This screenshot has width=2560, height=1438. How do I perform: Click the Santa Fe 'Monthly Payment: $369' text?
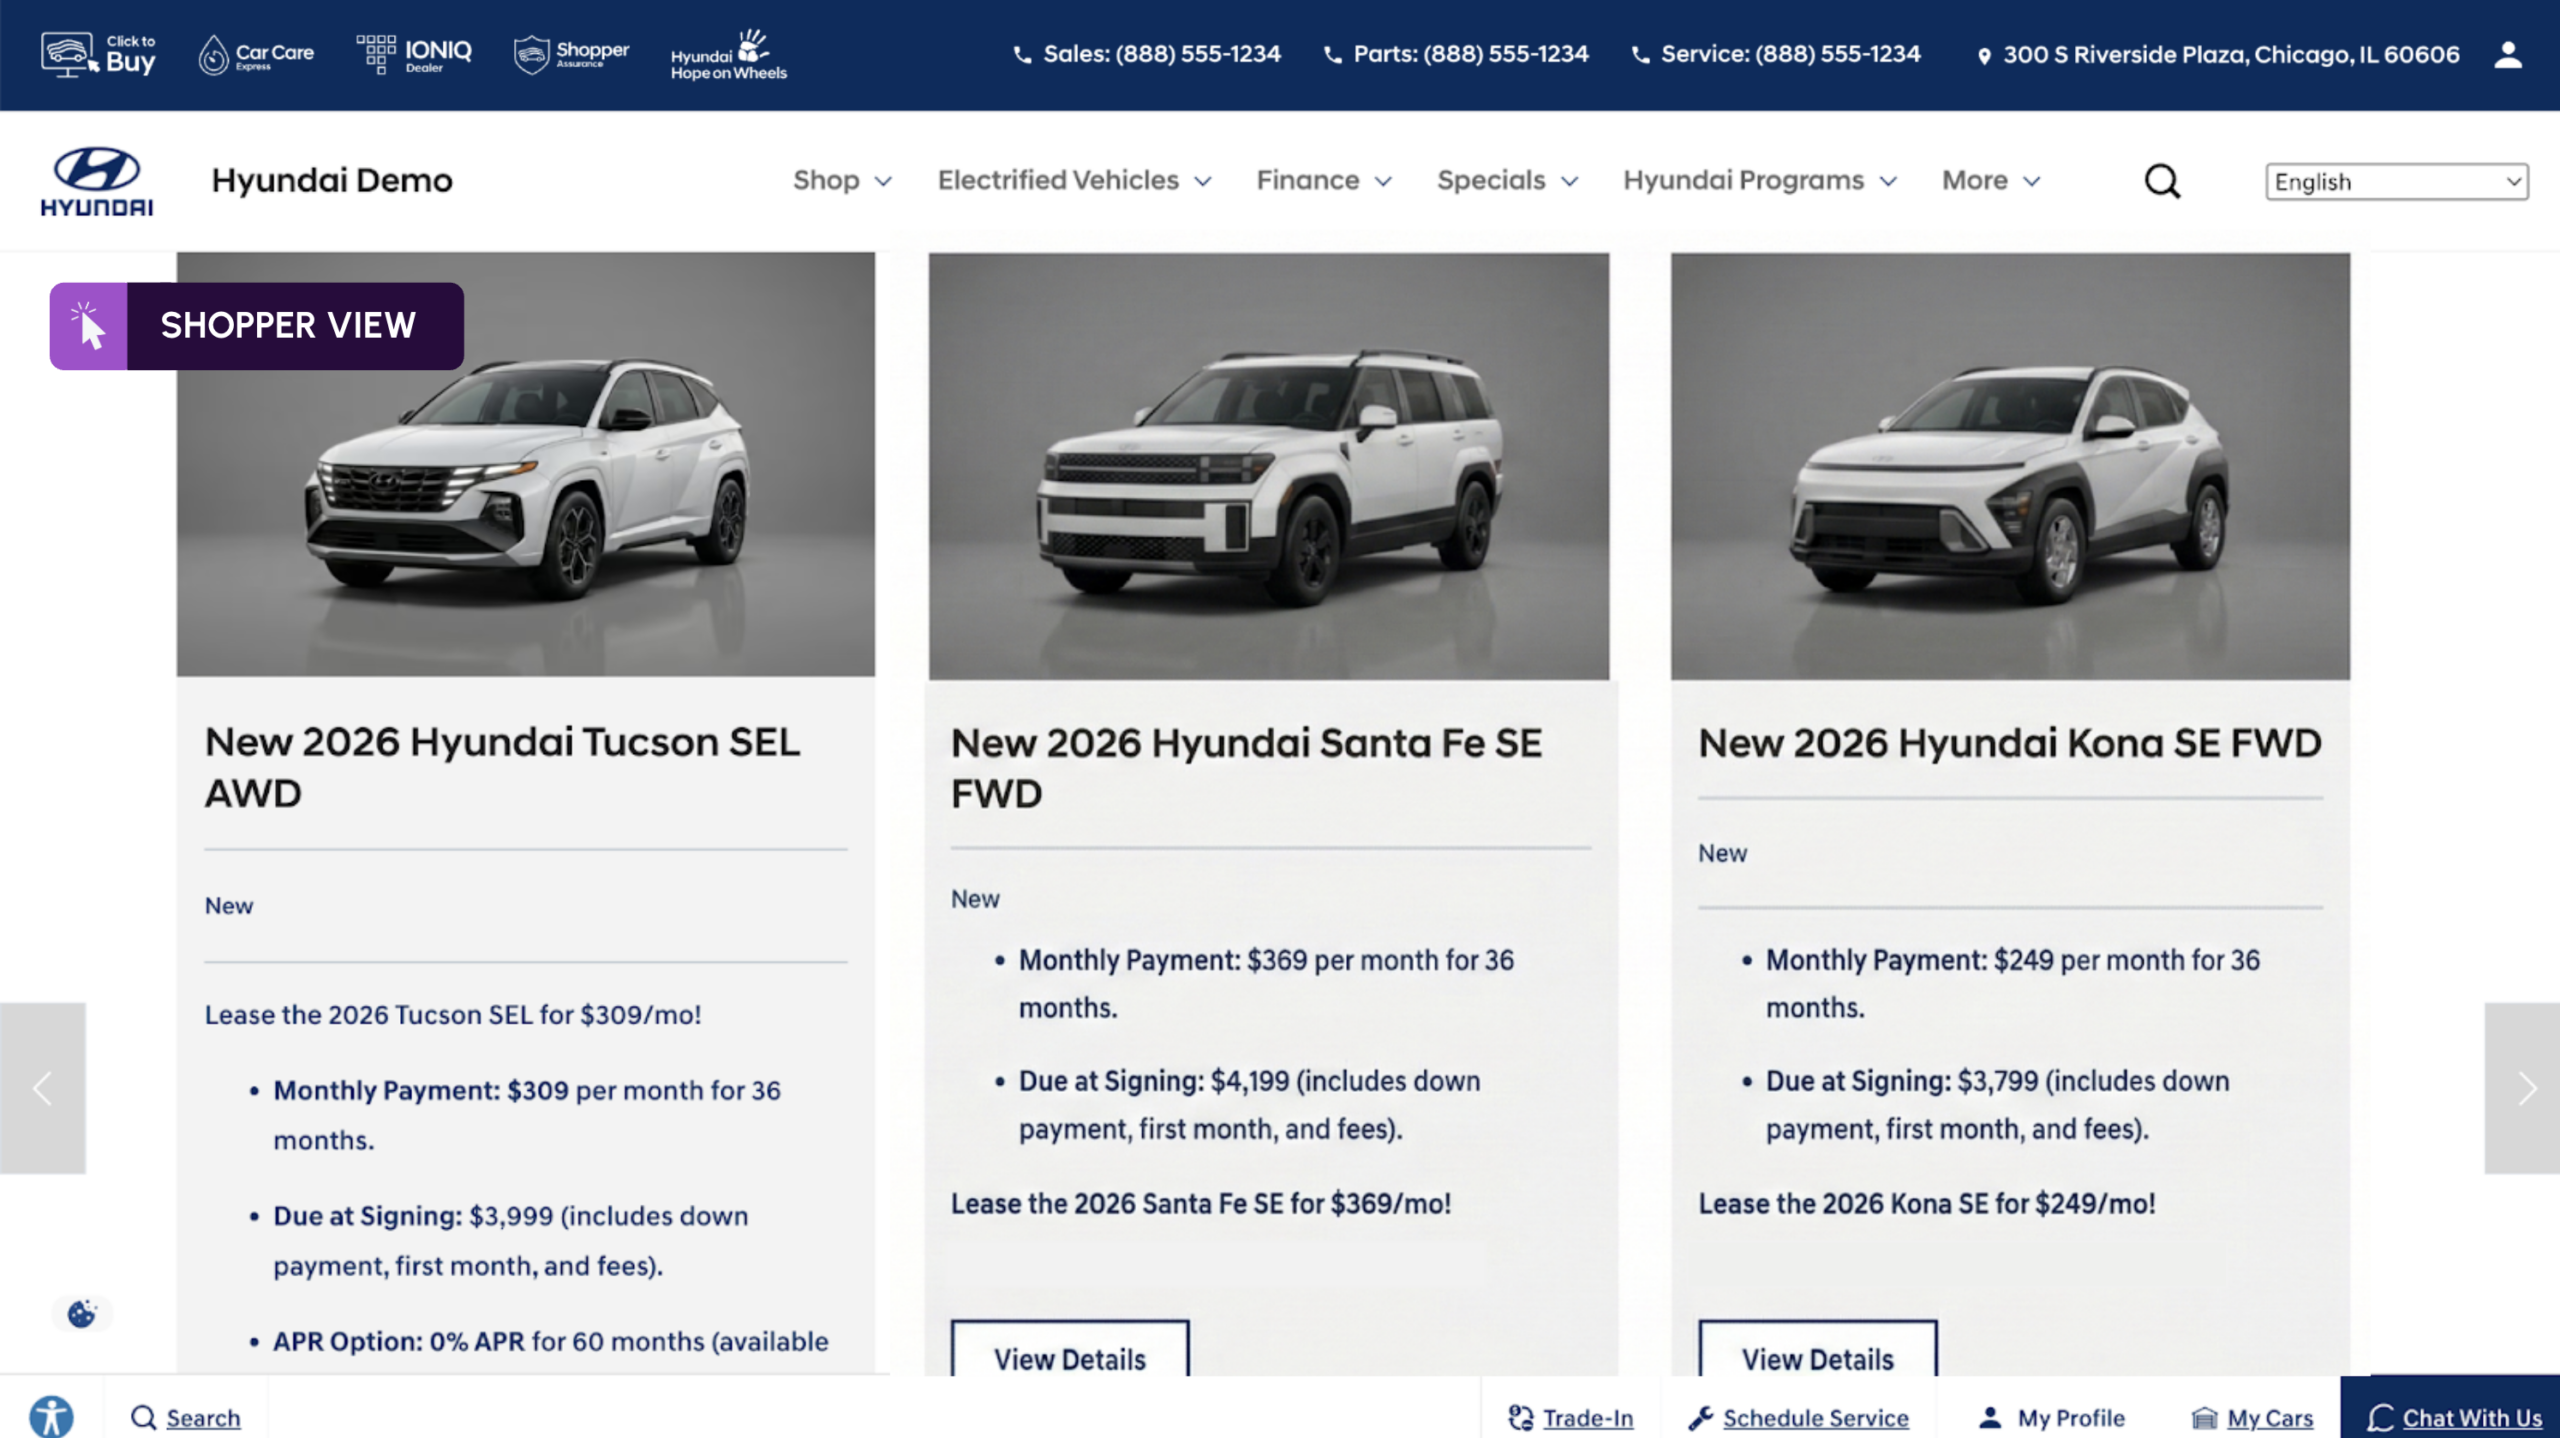pyautogui.click(x=1163, y=960)
